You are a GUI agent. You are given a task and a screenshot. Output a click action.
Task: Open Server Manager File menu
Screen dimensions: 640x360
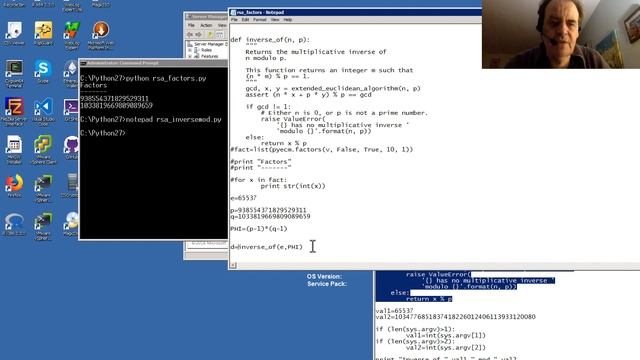191,25
